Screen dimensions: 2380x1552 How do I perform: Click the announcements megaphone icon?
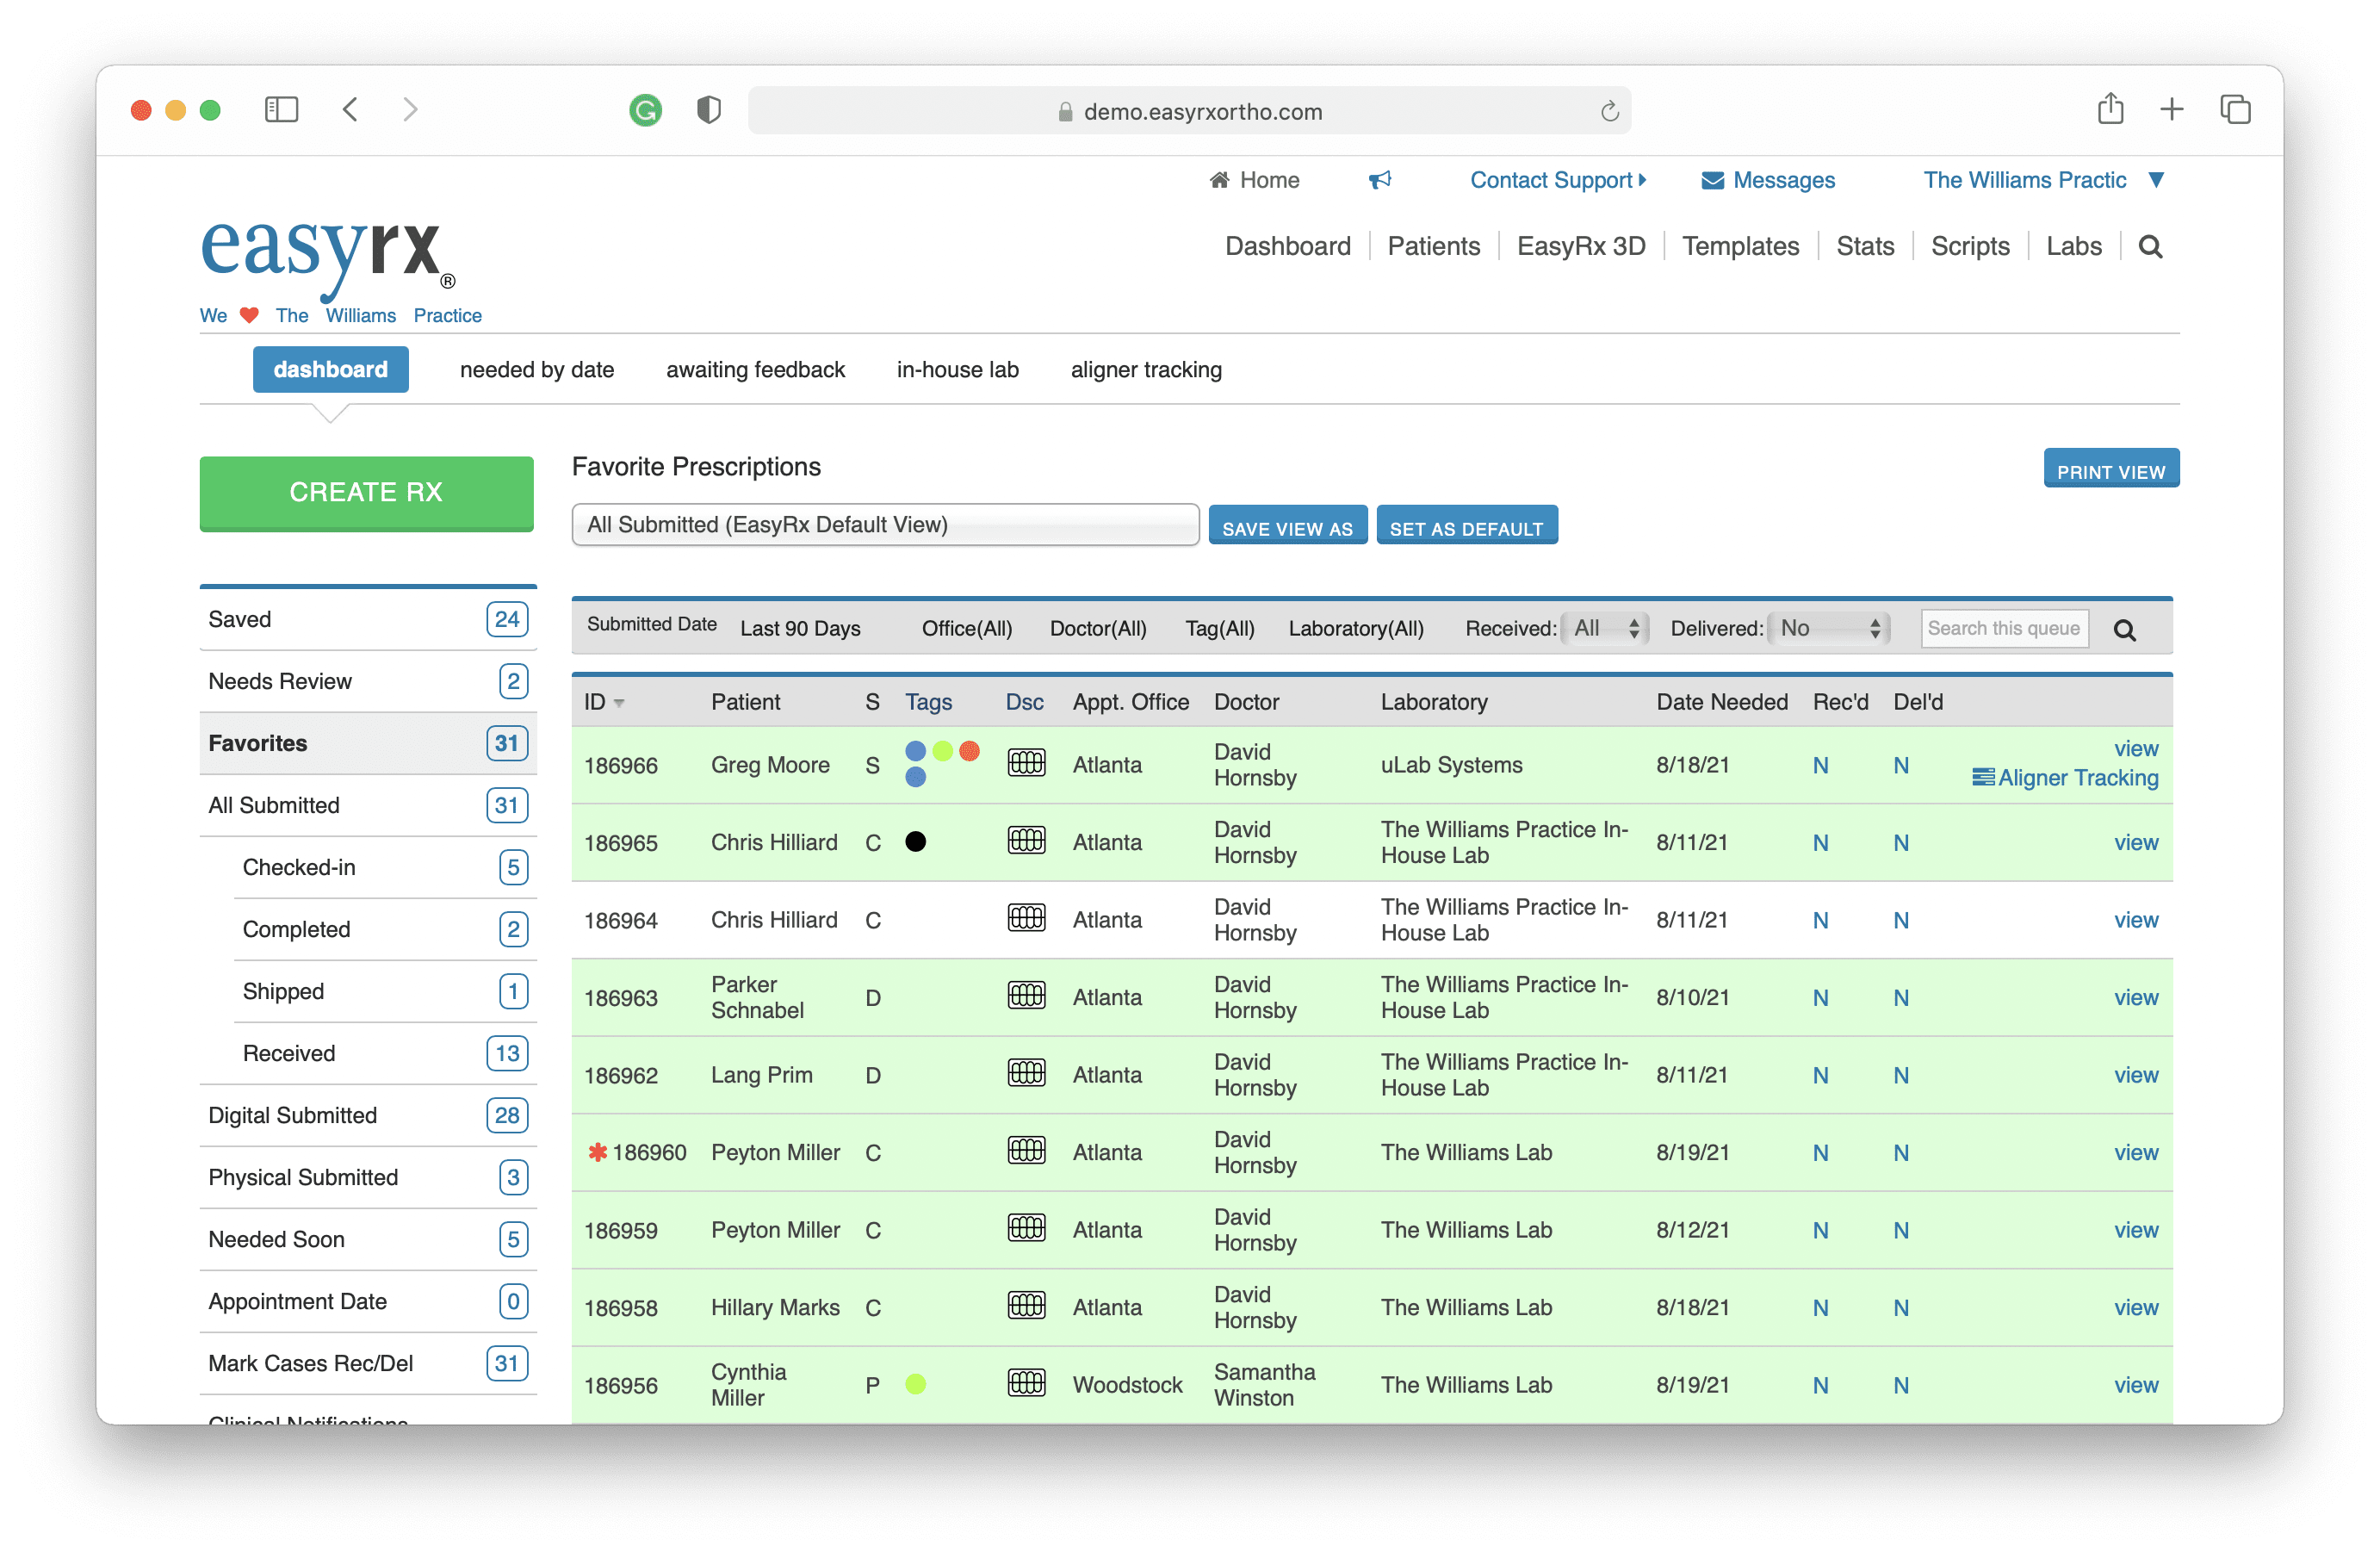tap(1380, 180)
